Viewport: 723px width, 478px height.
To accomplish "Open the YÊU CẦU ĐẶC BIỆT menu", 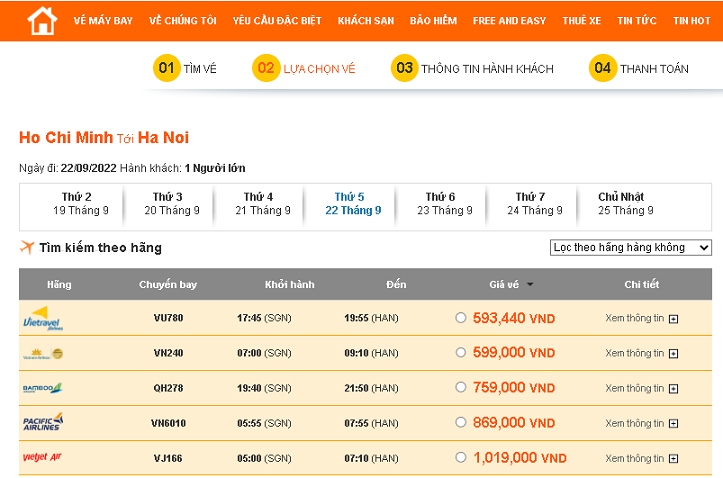I will [x=277, y=21].
